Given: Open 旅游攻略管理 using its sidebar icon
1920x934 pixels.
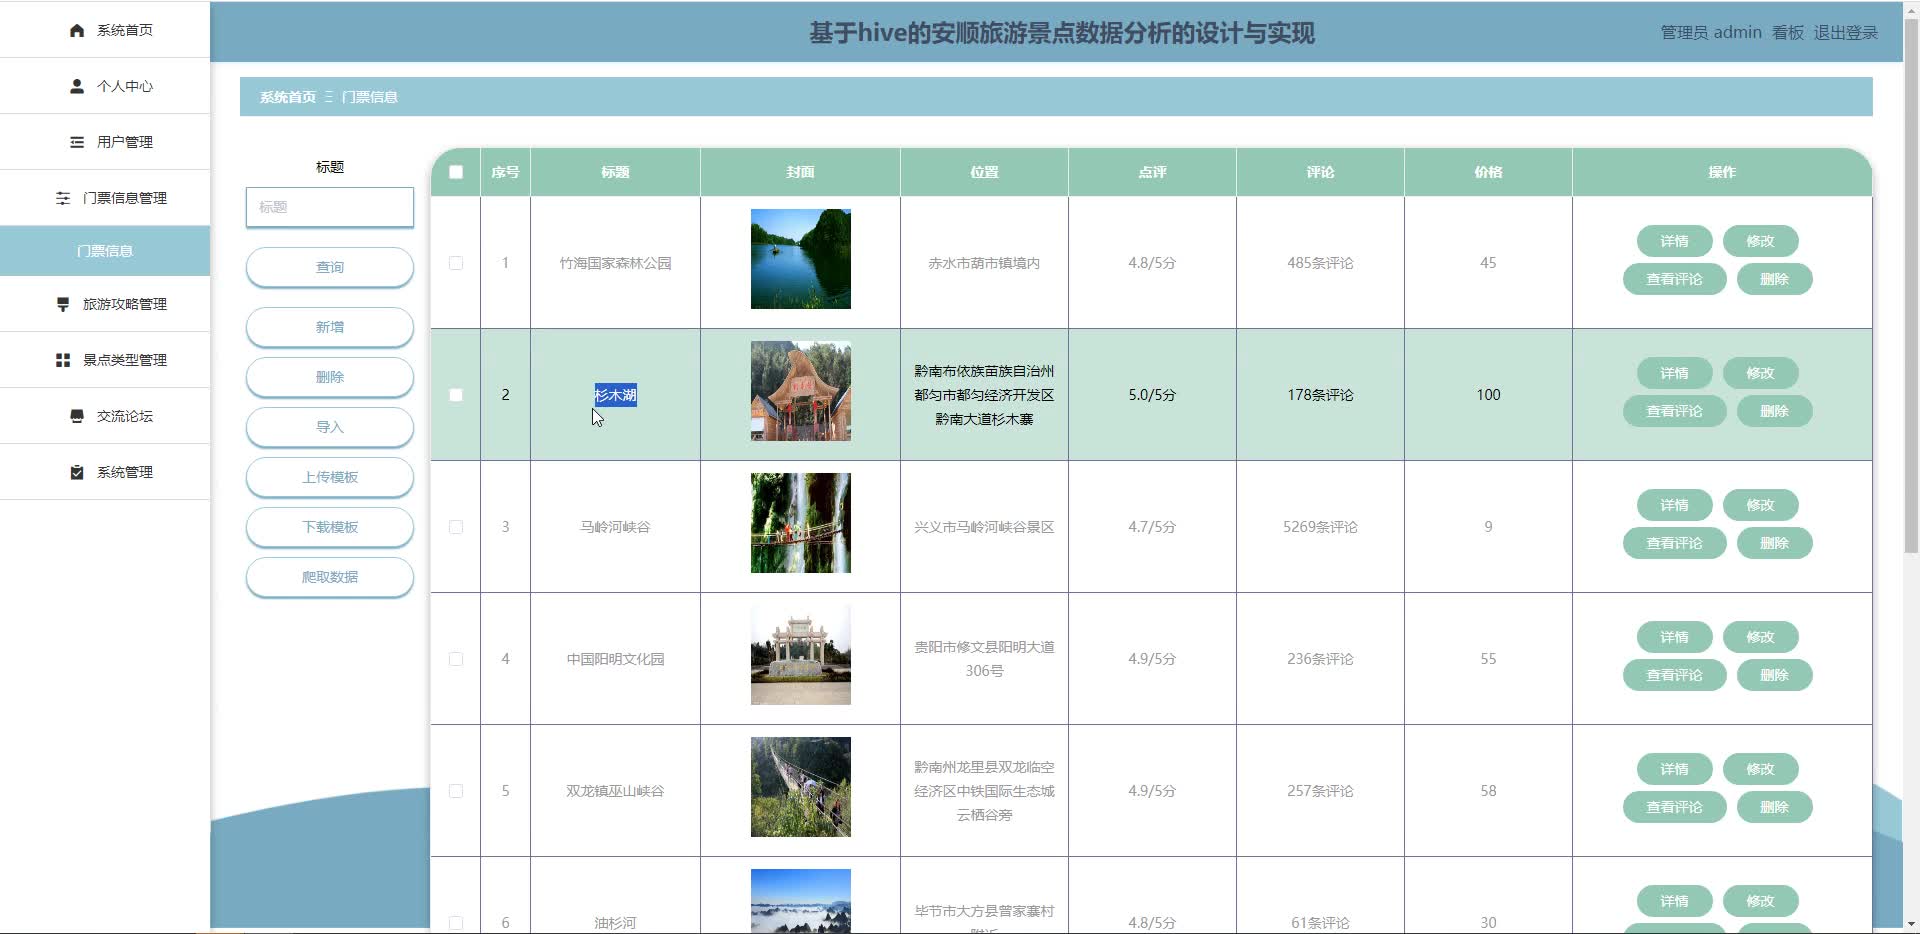Looking at the screenshot, I should pos(61,304).
